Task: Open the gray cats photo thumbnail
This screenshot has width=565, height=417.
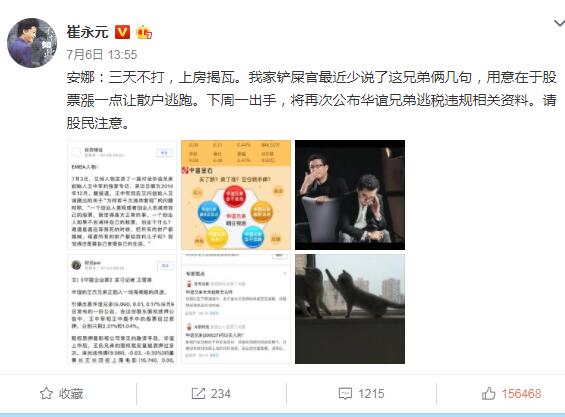Action: click(350, 309)
